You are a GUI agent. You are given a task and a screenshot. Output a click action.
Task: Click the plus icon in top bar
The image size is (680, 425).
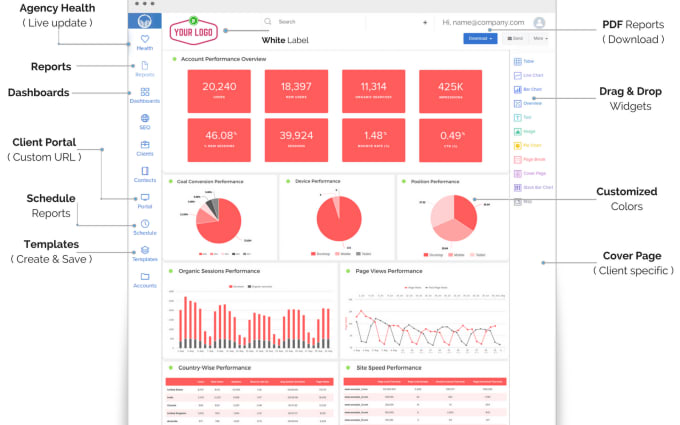425,23
